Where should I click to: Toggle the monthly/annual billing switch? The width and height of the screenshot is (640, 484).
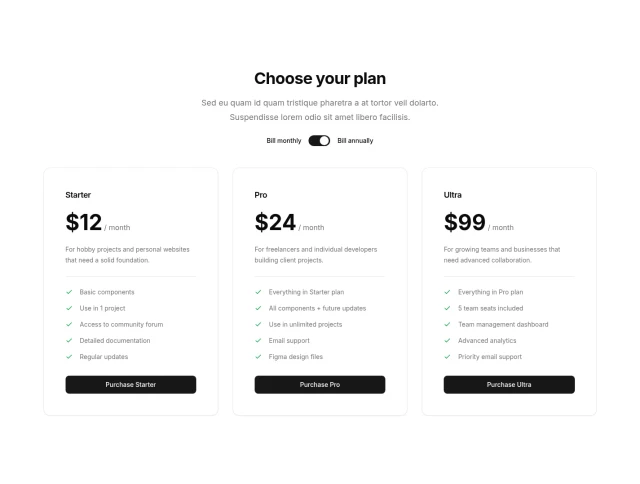(319, 141)
